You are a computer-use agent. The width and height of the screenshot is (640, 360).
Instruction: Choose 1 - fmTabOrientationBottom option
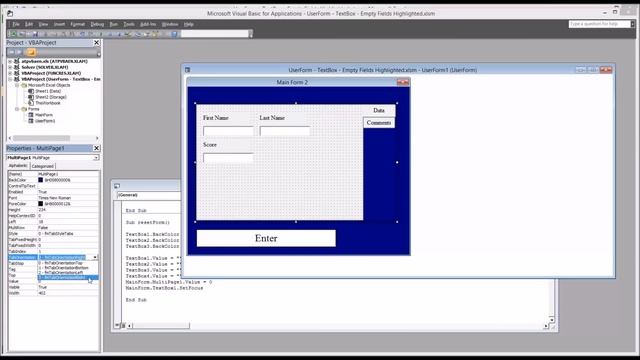tap(68, 268)
